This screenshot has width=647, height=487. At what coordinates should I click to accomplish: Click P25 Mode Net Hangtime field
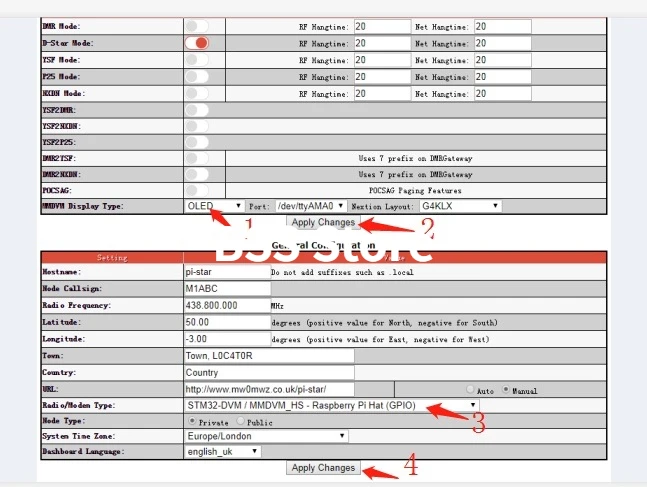tap(503, 77)
